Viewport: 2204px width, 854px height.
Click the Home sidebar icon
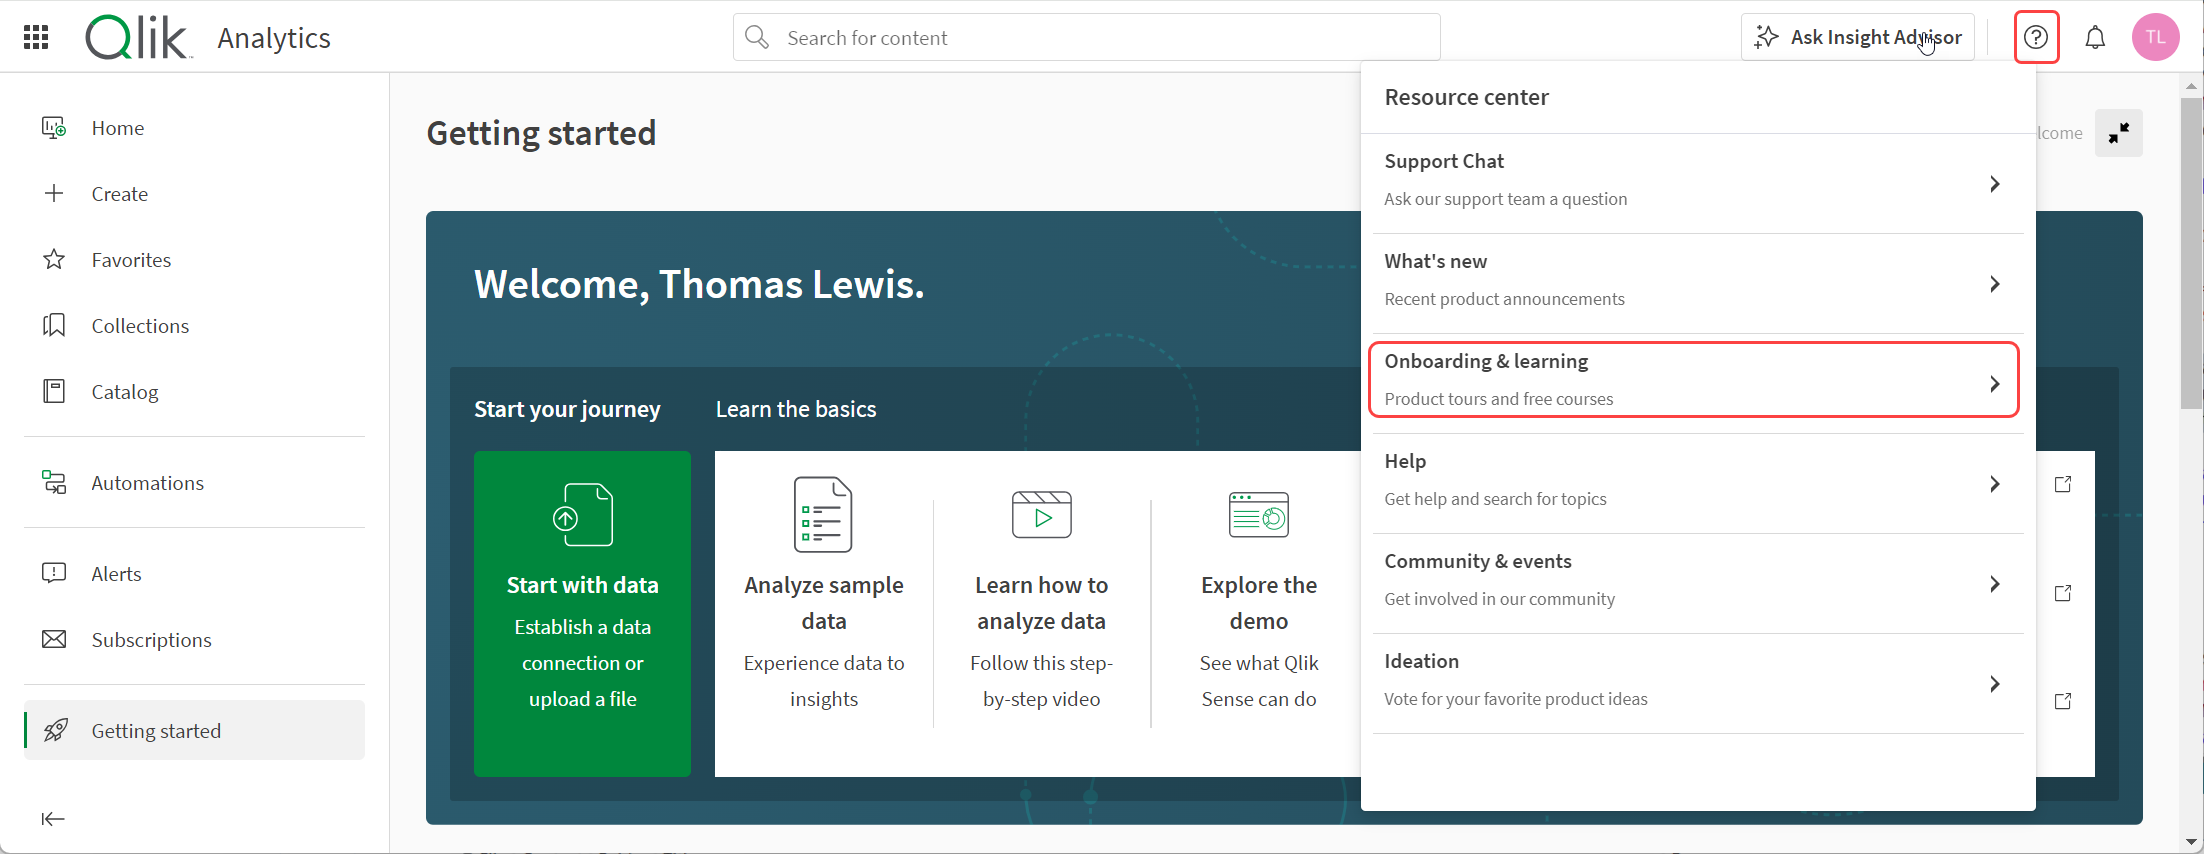pos(54,128)
